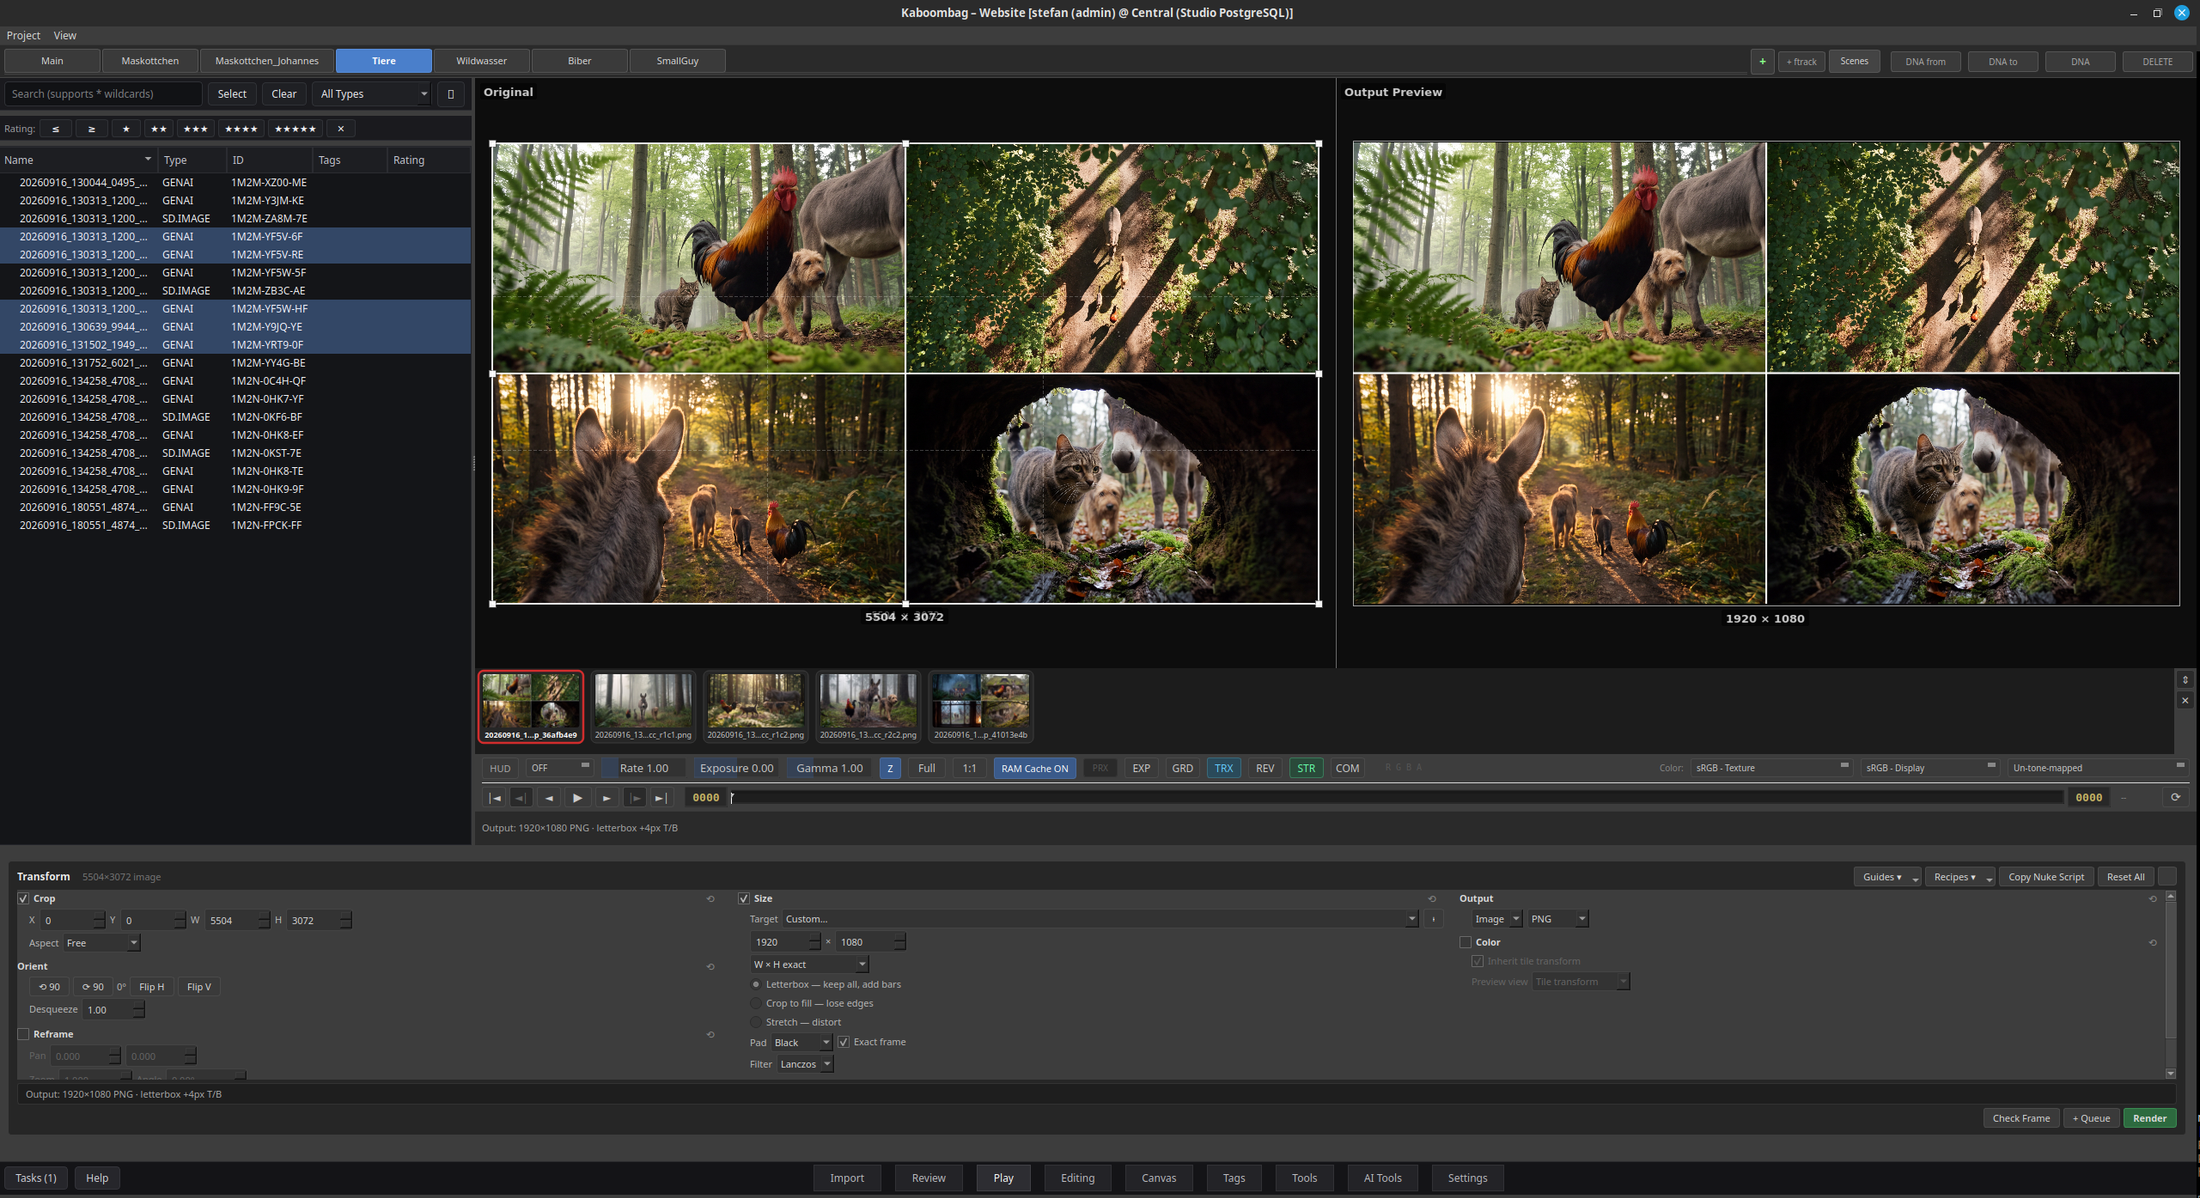
Task: Reset the Orient section
Action: point(711,967)
